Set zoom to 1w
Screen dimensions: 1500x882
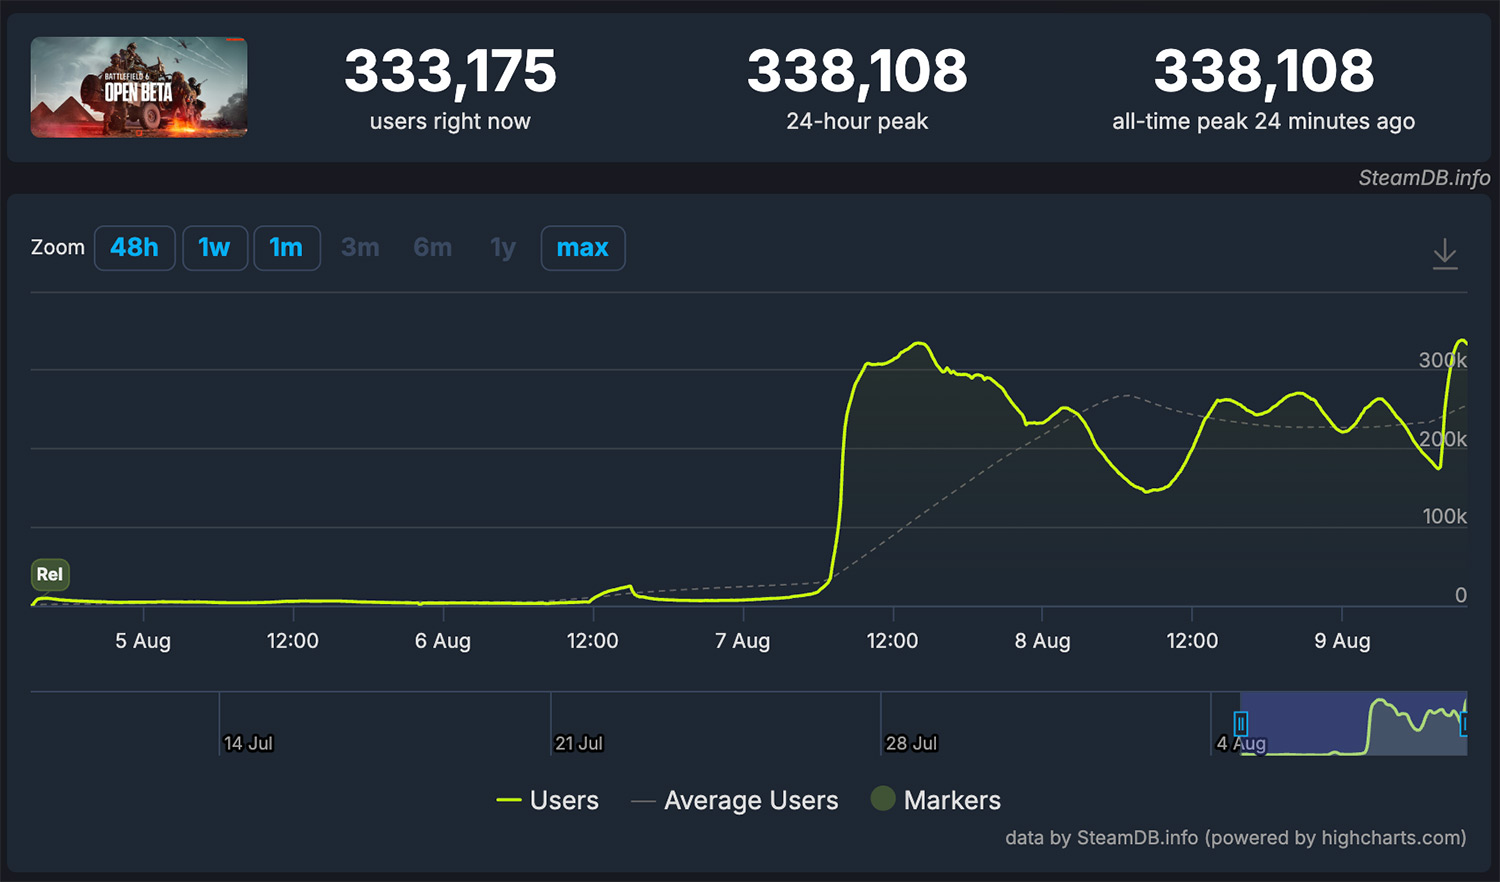(215, 248)
